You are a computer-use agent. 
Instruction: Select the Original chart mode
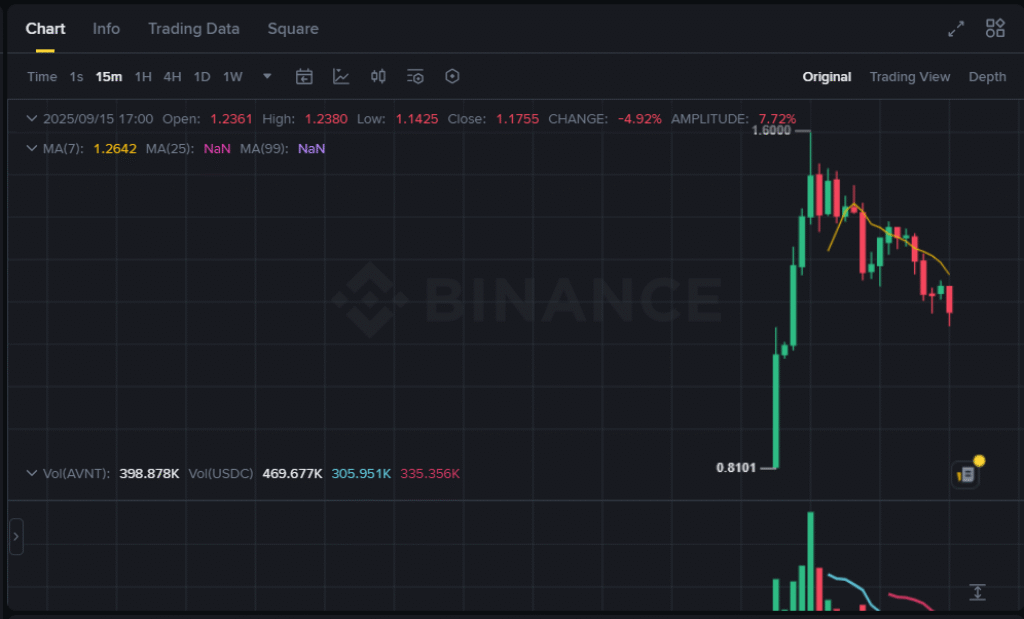(826, 77)
